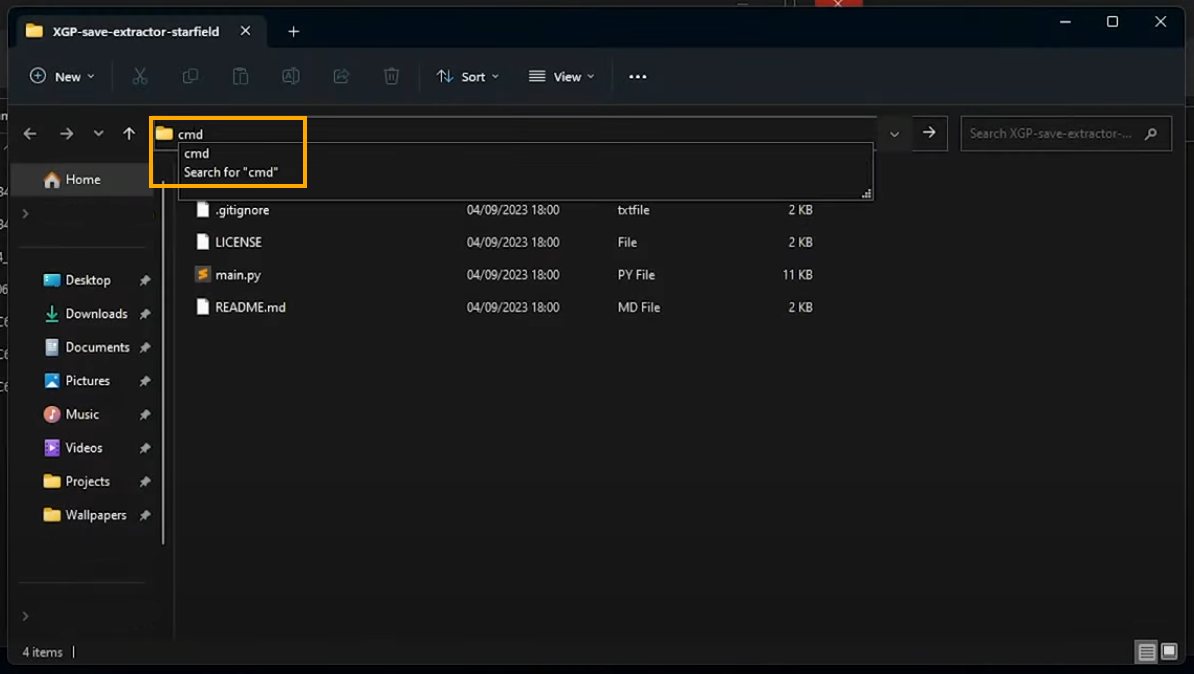
Task: Click the Paste clipboard icon
Action: [241, 76]
